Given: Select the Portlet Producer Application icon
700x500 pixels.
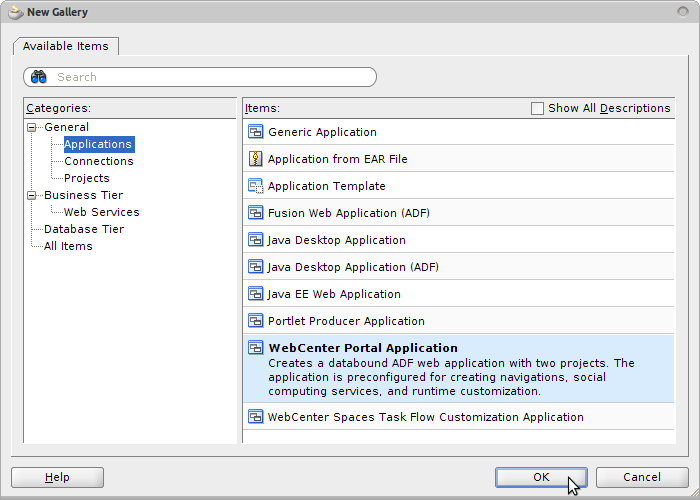Looking at the screenshot, I should 255,321.
